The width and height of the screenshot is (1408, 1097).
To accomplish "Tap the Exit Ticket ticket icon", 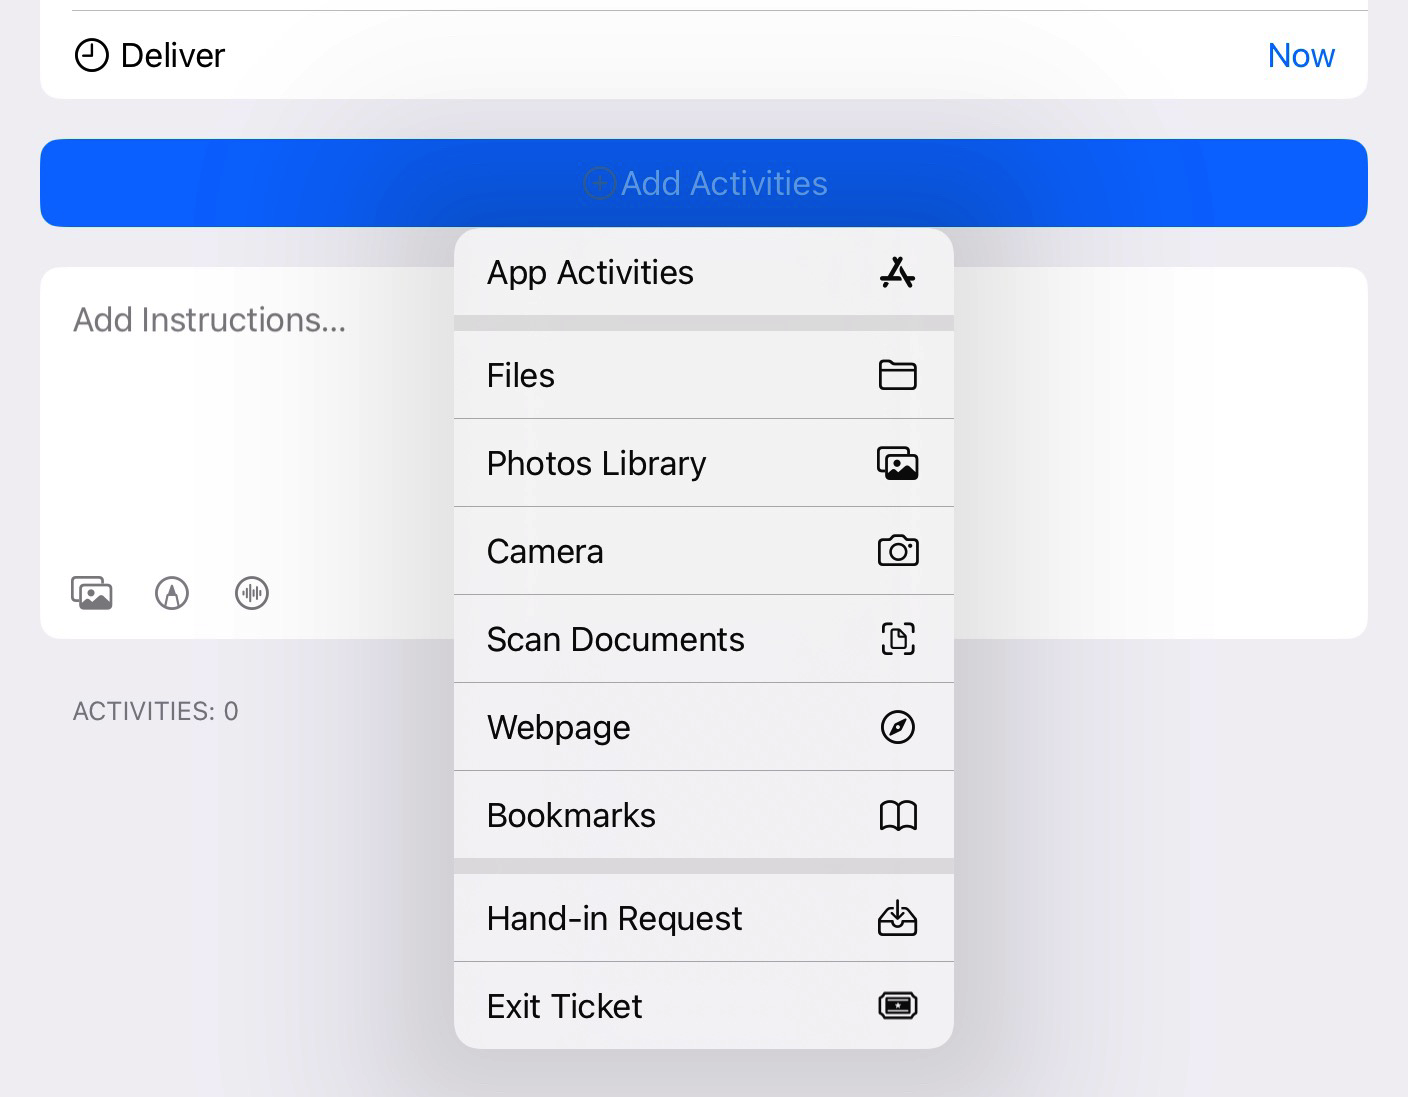I will point(898,1005).
